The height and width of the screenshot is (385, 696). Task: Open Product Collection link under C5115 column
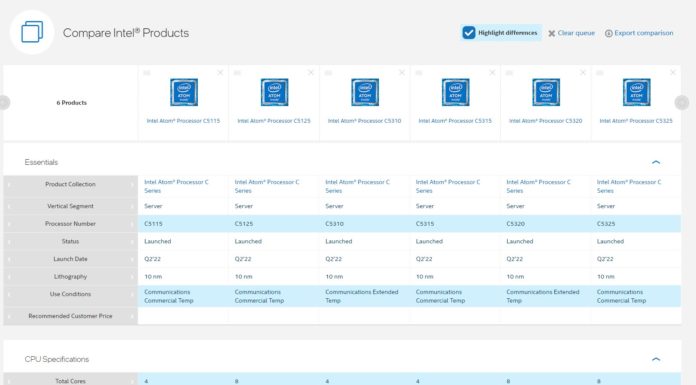click(x=176, y=186)
